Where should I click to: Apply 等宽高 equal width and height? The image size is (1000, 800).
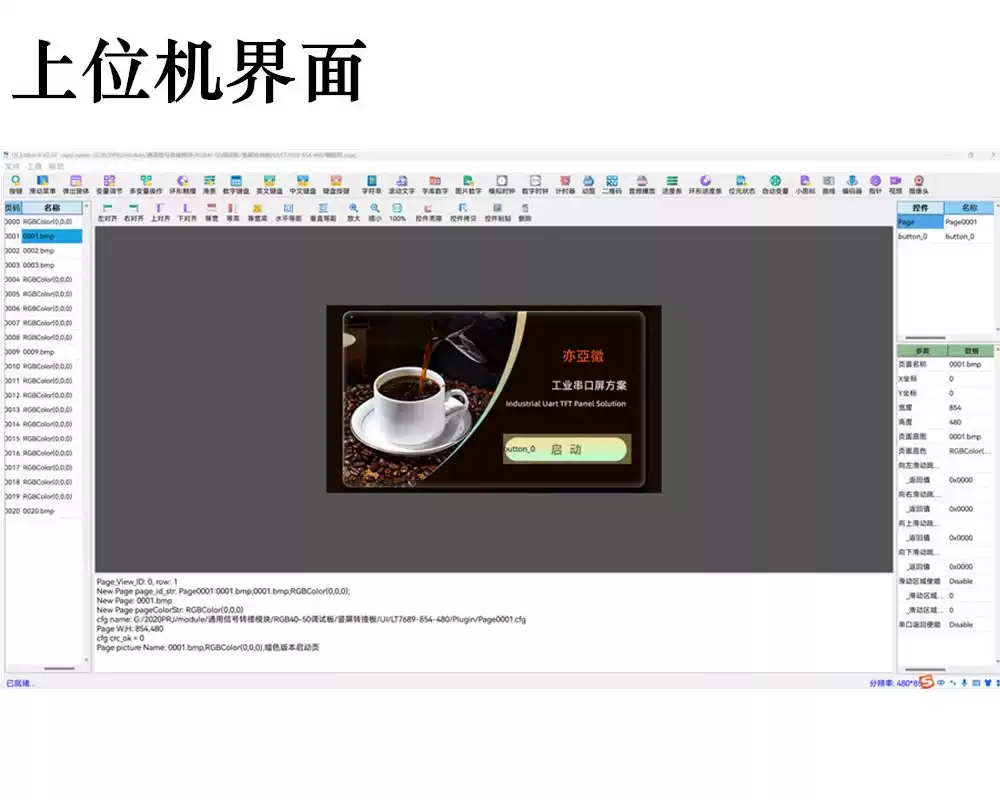[258, 212]
